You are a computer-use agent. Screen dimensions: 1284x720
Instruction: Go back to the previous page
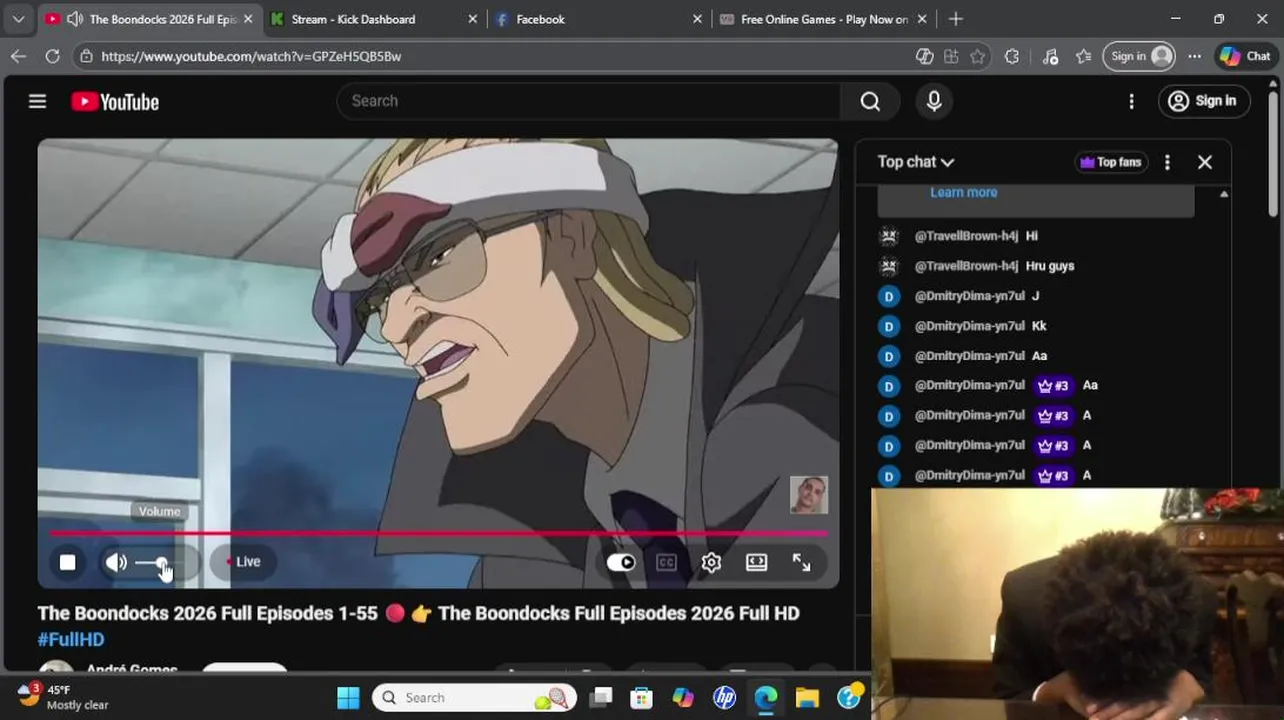[18, 56]
